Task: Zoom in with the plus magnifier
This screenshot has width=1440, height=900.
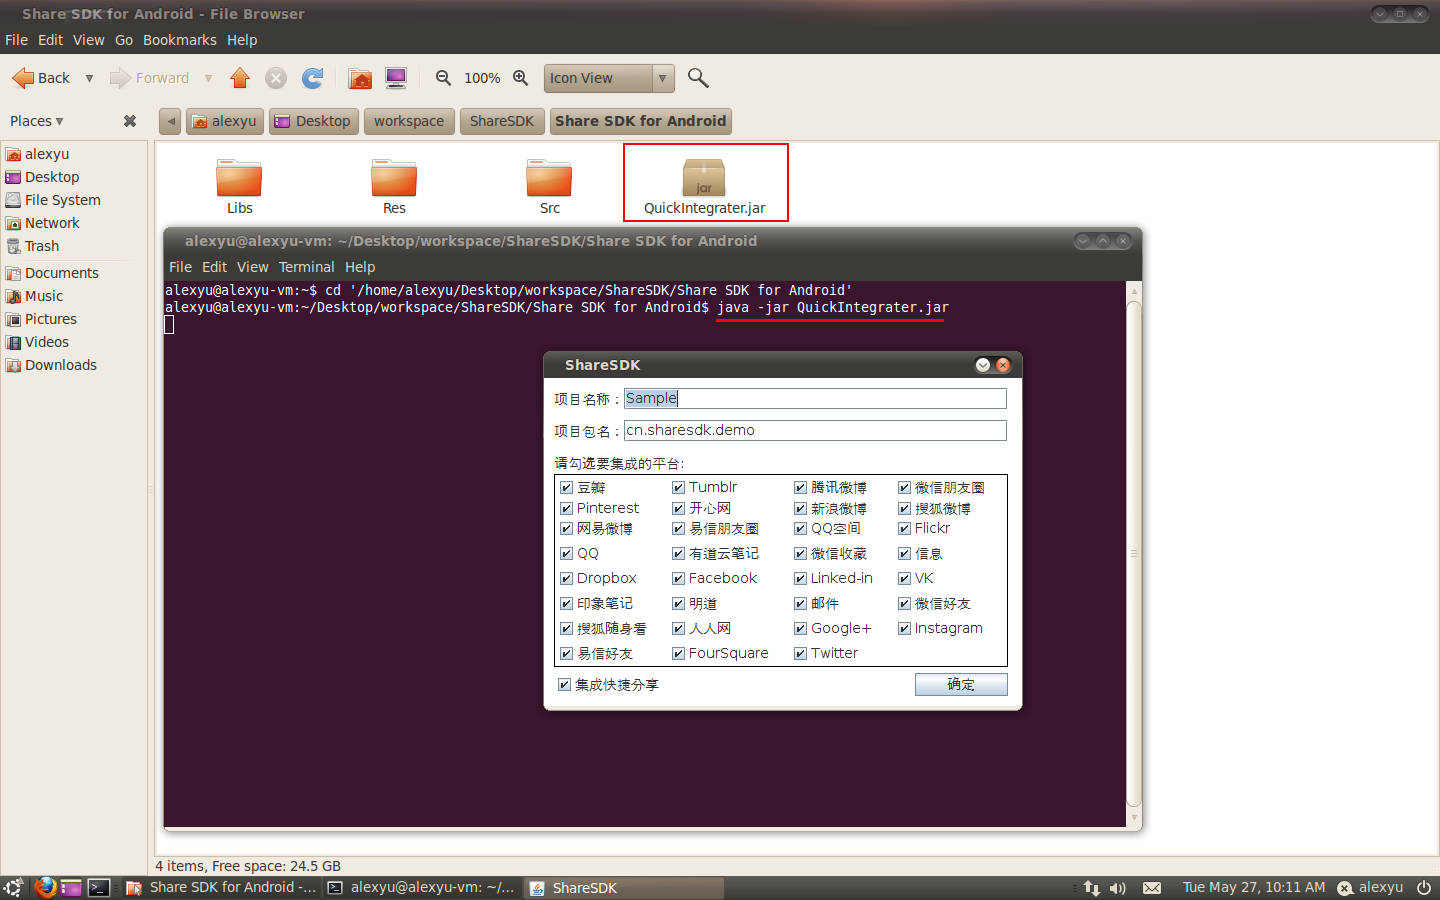Action: (x=520, y=78)
